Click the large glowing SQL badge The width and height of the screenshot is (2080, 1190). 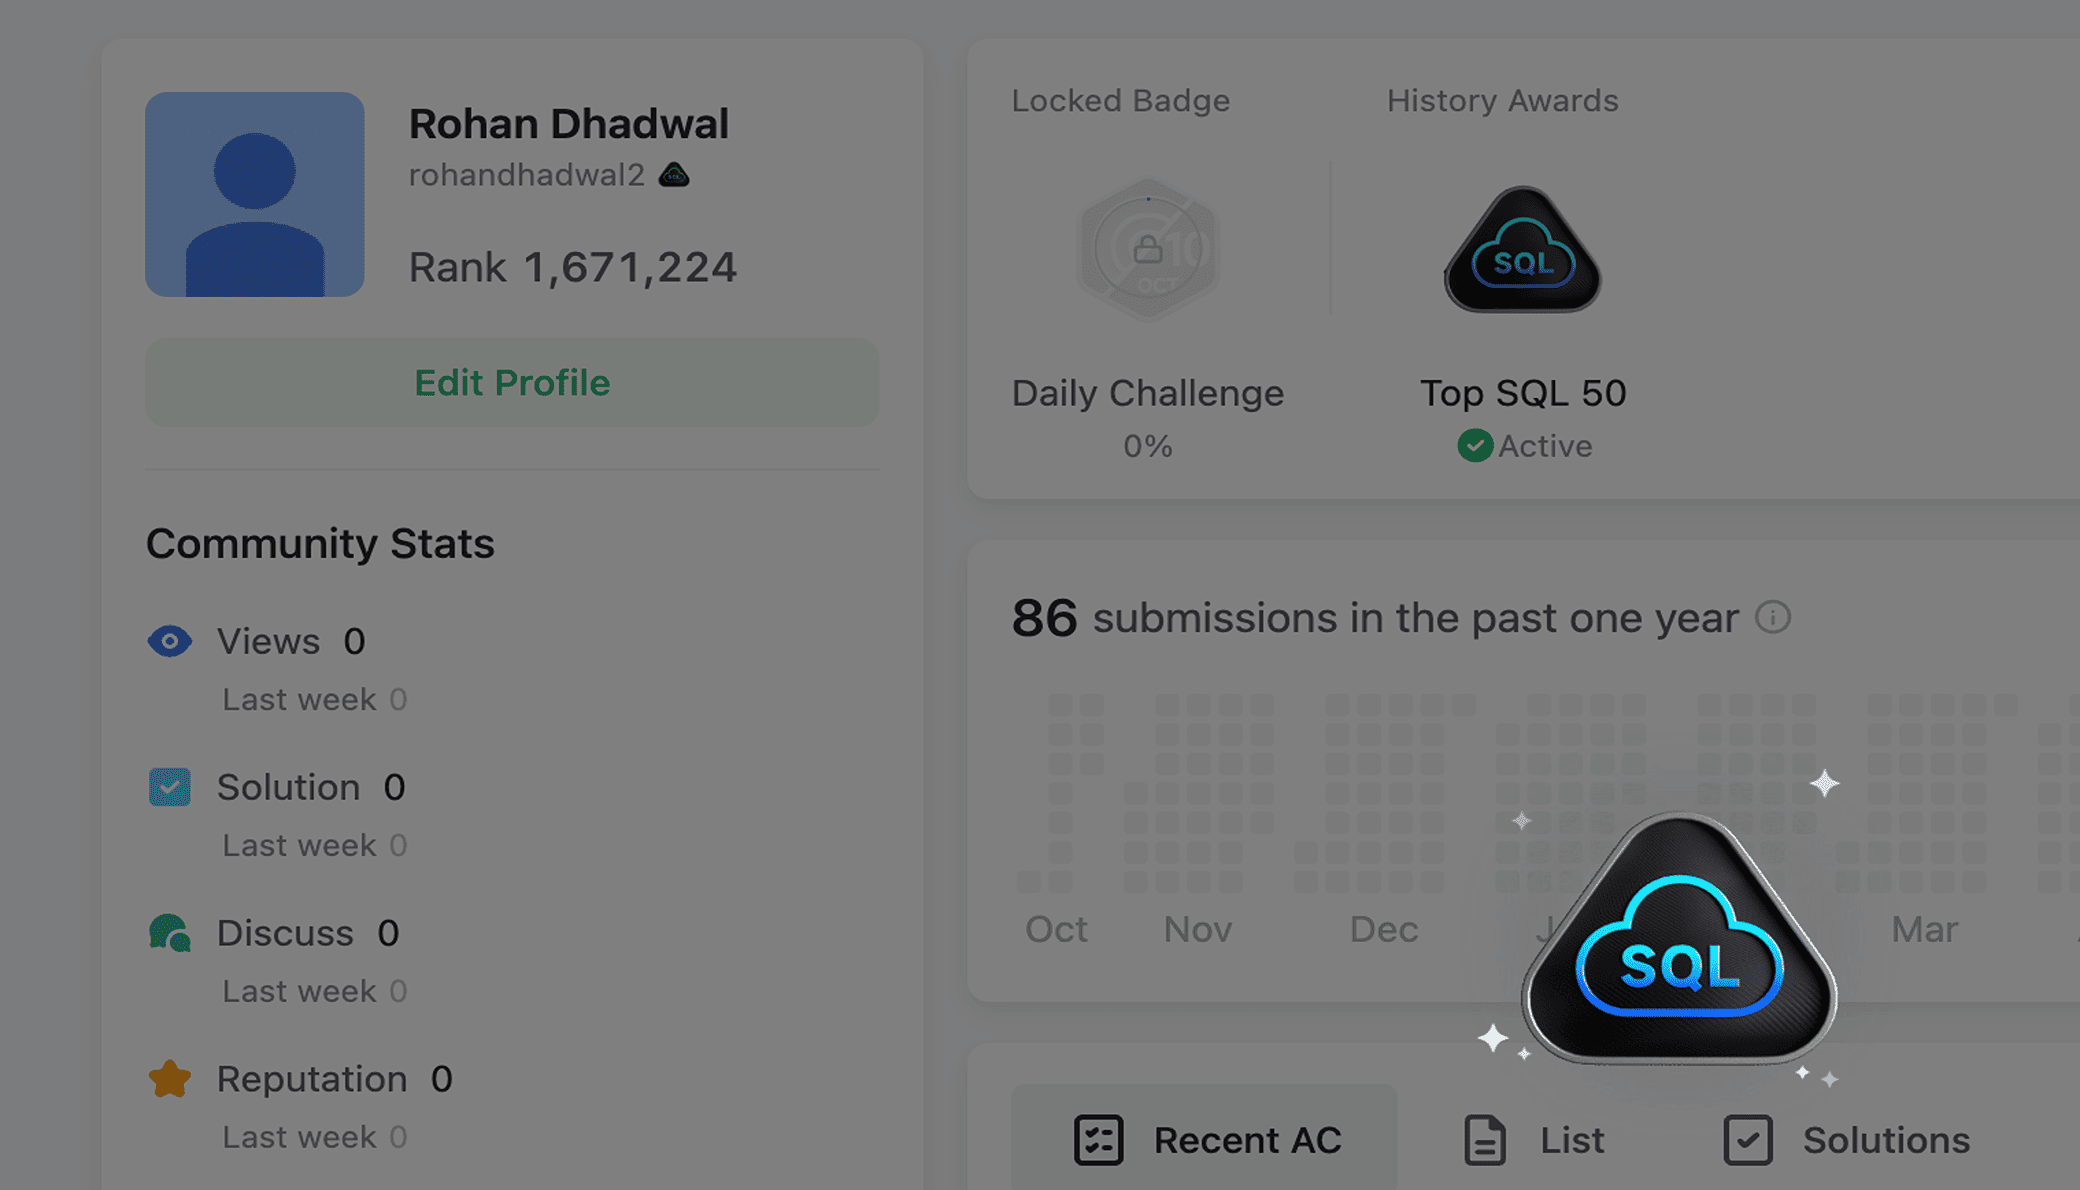(1679, 939)
